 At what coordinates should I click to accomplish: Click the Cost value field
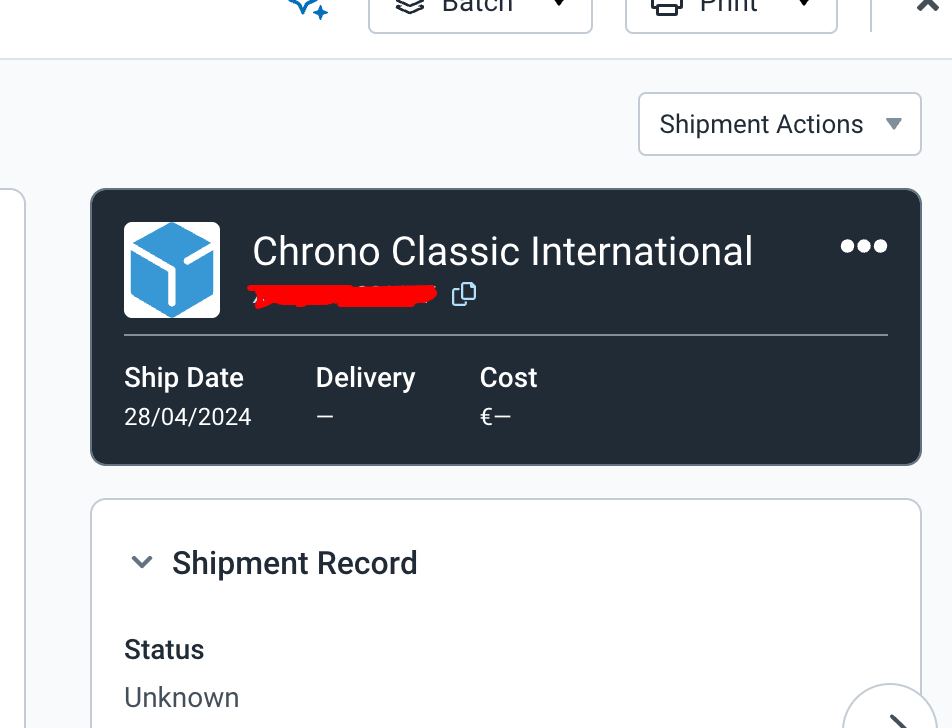tap(495, 417)
